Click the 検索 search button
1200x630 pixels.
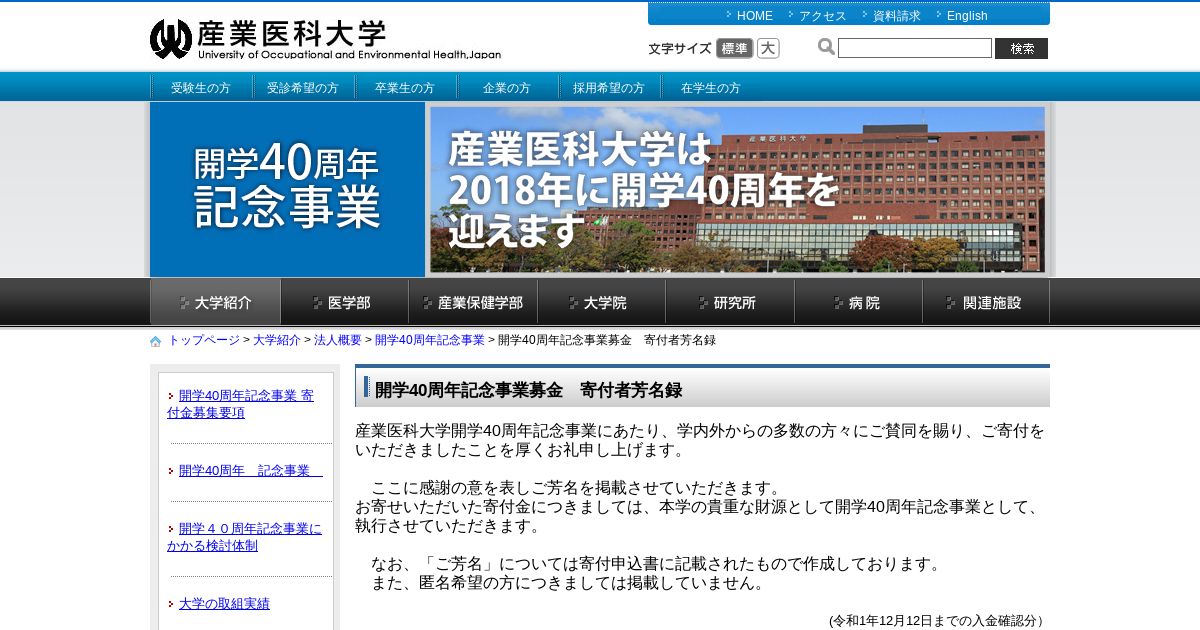coord(1021,48)
